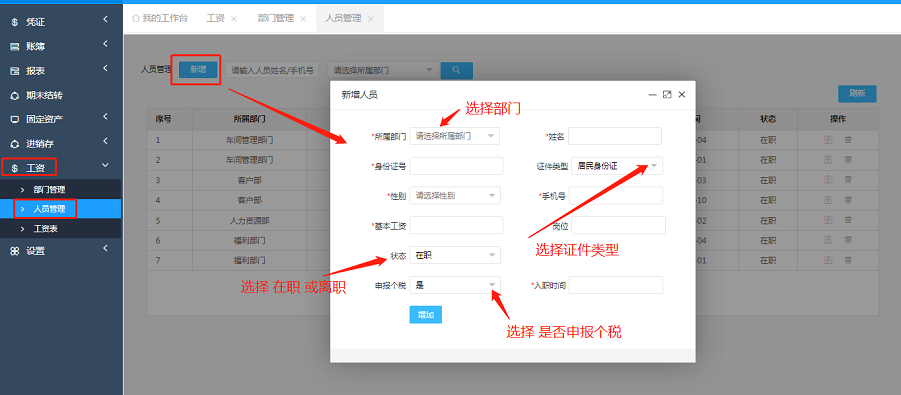Viewport: 901px width, 395px height.
Task: Click the edit icon in row 6
Action: coord(828,240)
